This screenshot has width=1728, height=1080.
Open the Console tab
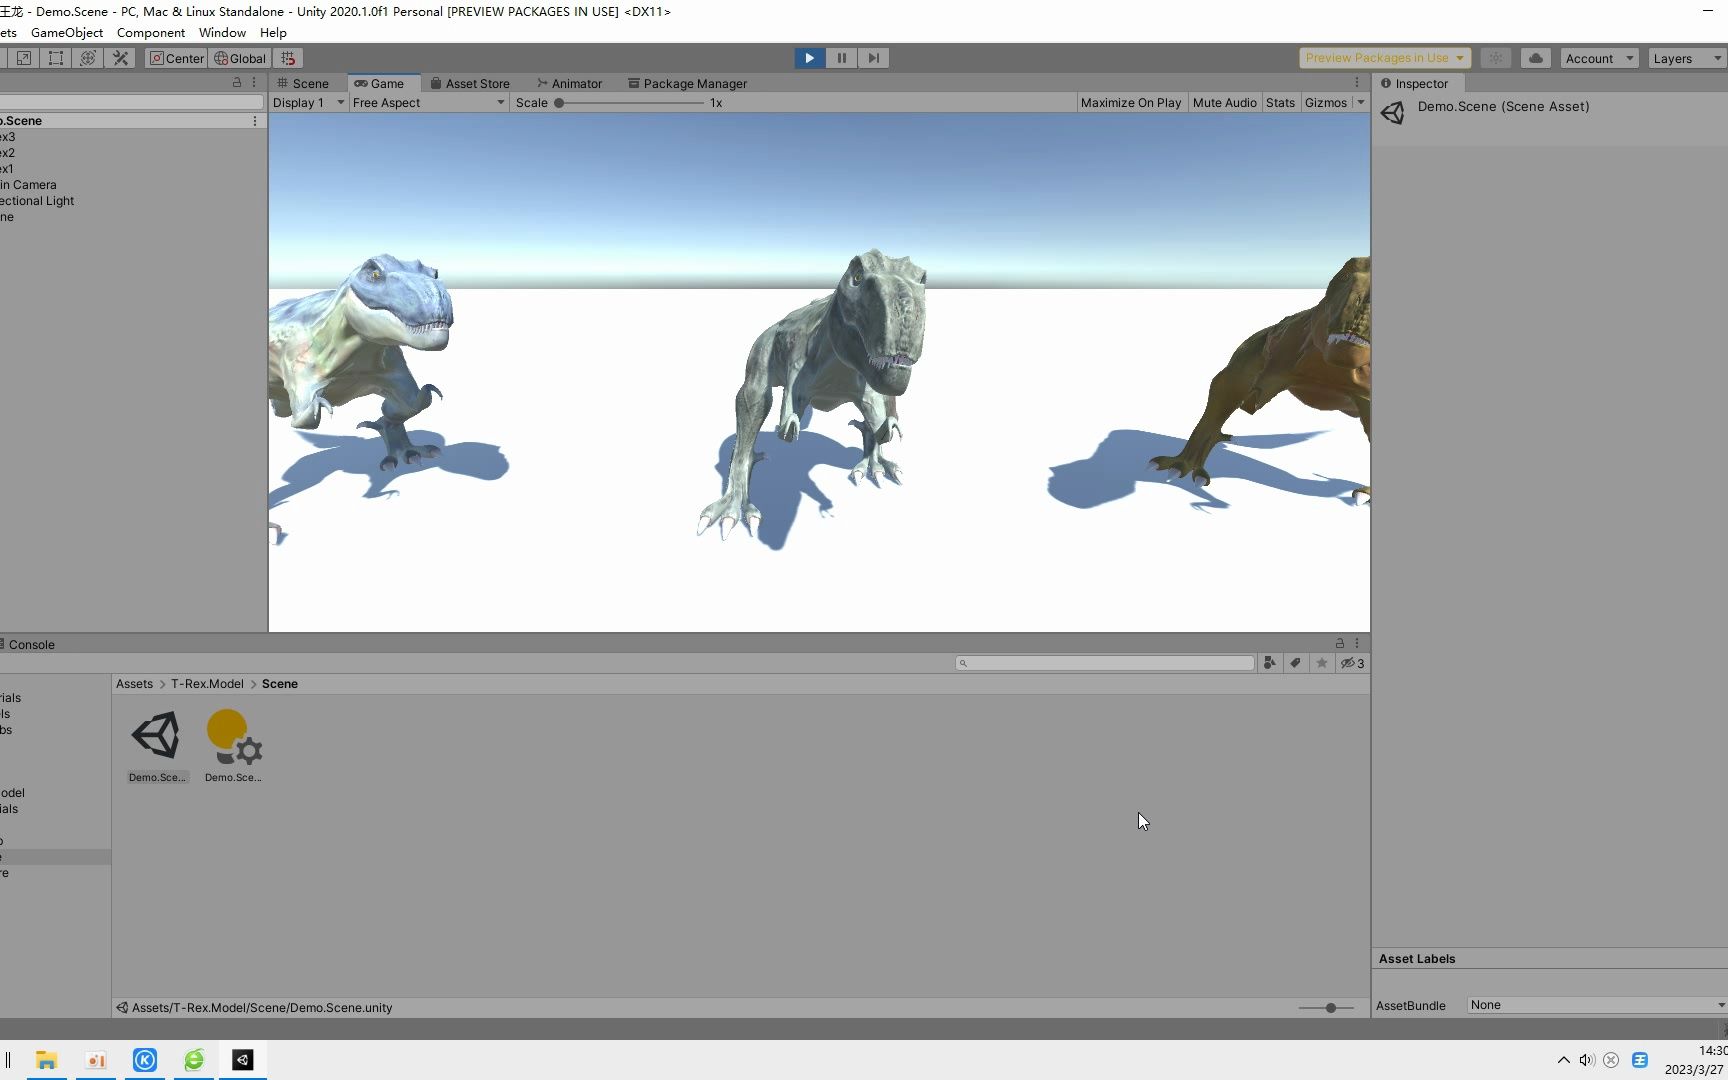click(28, 644)
